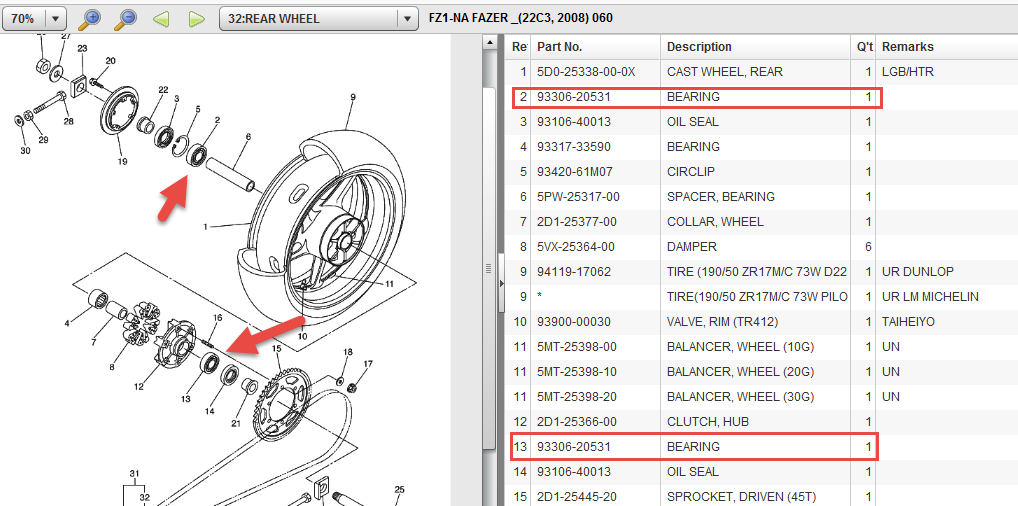Go to previous diagram with left green arrow

[161, 18]
